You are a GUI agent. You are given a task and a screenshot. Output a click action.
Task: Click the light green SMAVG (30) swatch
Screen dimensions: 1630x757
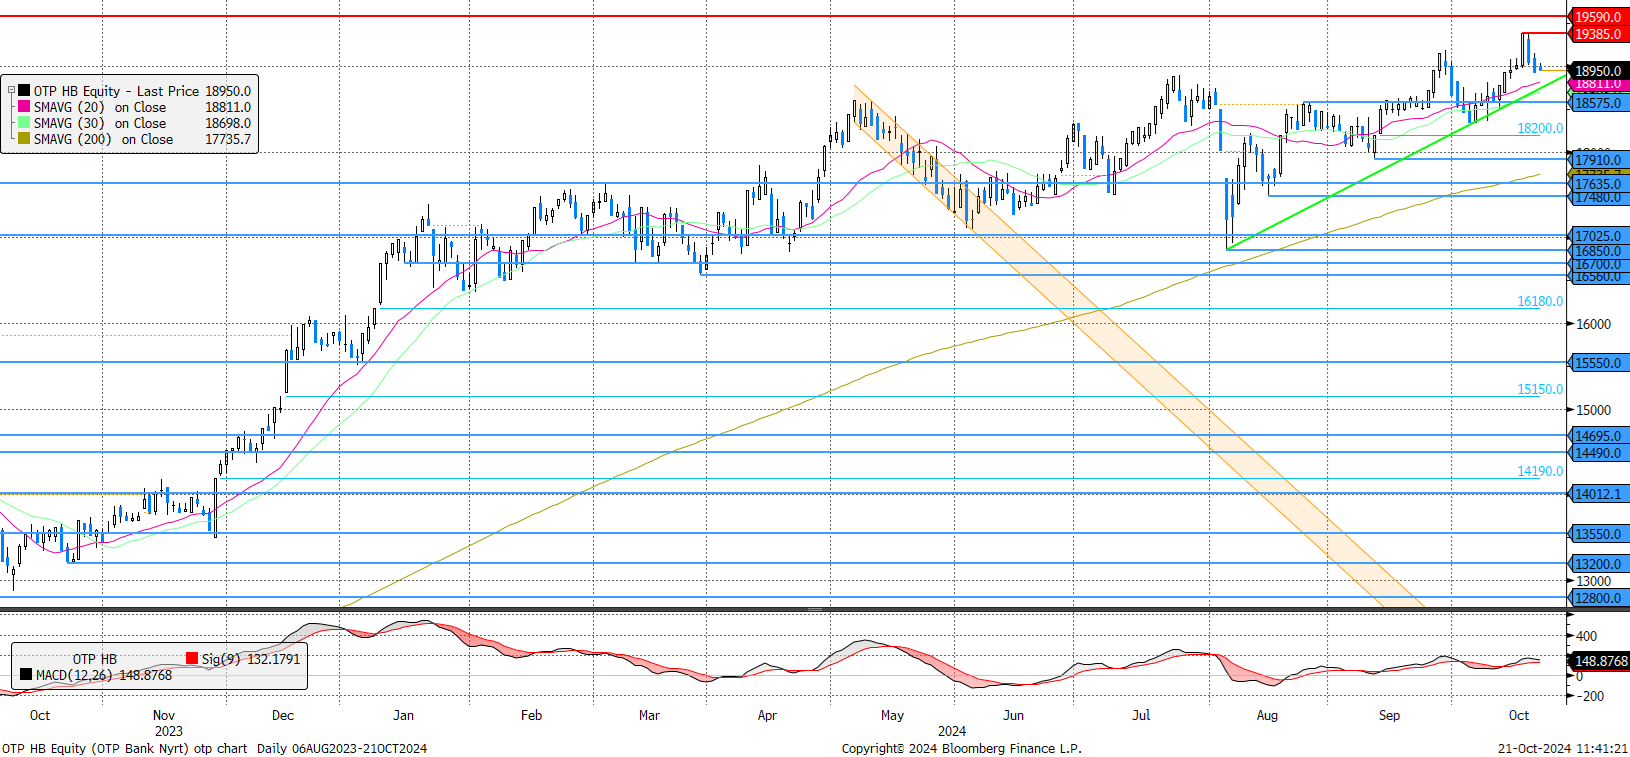24,123
